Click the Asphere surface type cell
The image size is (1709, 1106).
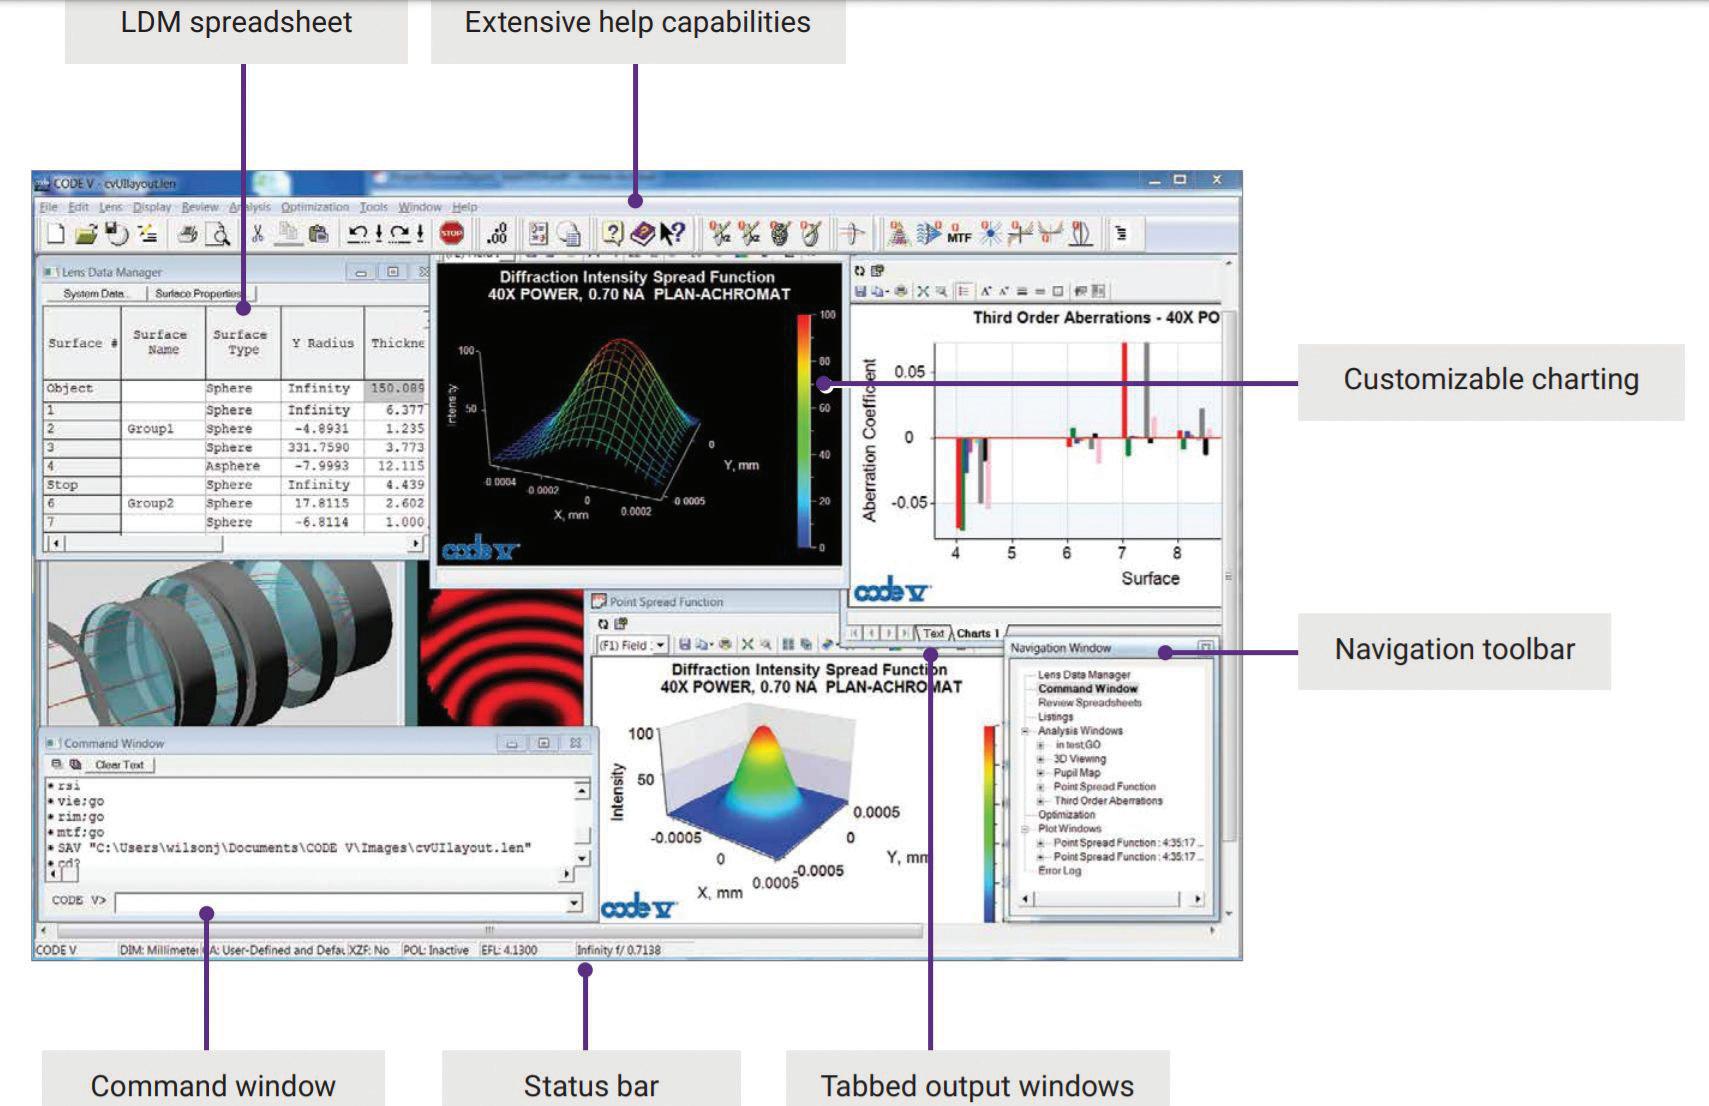tap(243, 466)
